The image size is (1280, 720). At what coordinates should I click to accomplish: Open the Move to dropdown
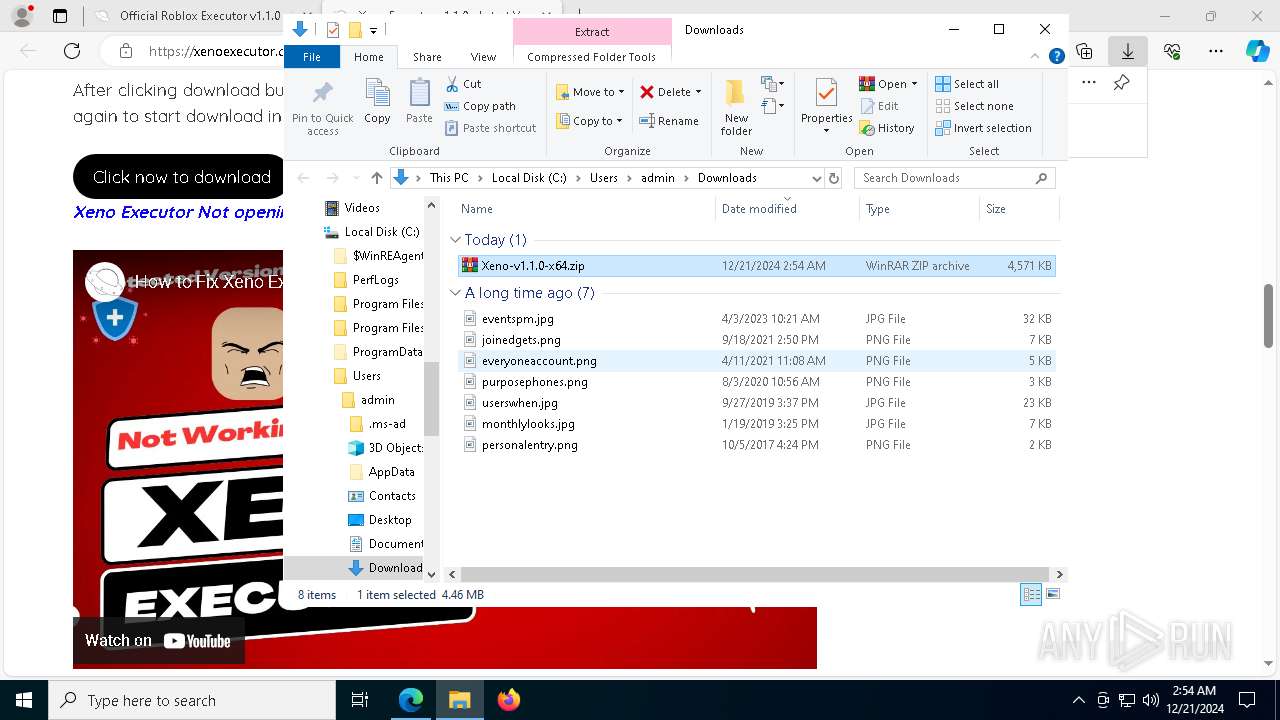click(590, 92)
